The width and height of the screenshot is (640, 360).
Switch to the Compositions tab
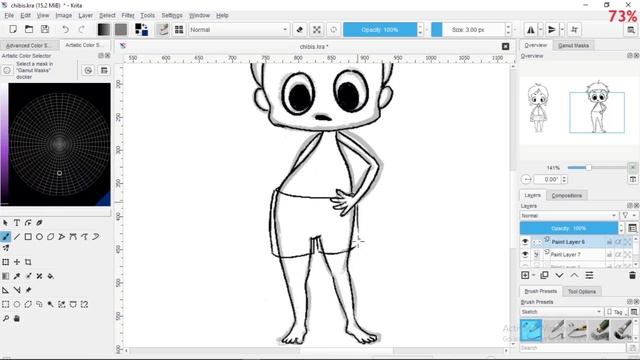click(567, 196)
